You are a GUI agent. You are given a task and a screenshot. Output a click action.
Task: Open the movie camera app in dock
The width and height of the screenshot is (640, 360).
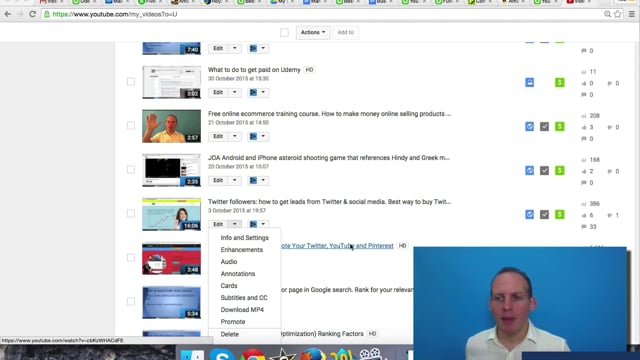[370, 354]
